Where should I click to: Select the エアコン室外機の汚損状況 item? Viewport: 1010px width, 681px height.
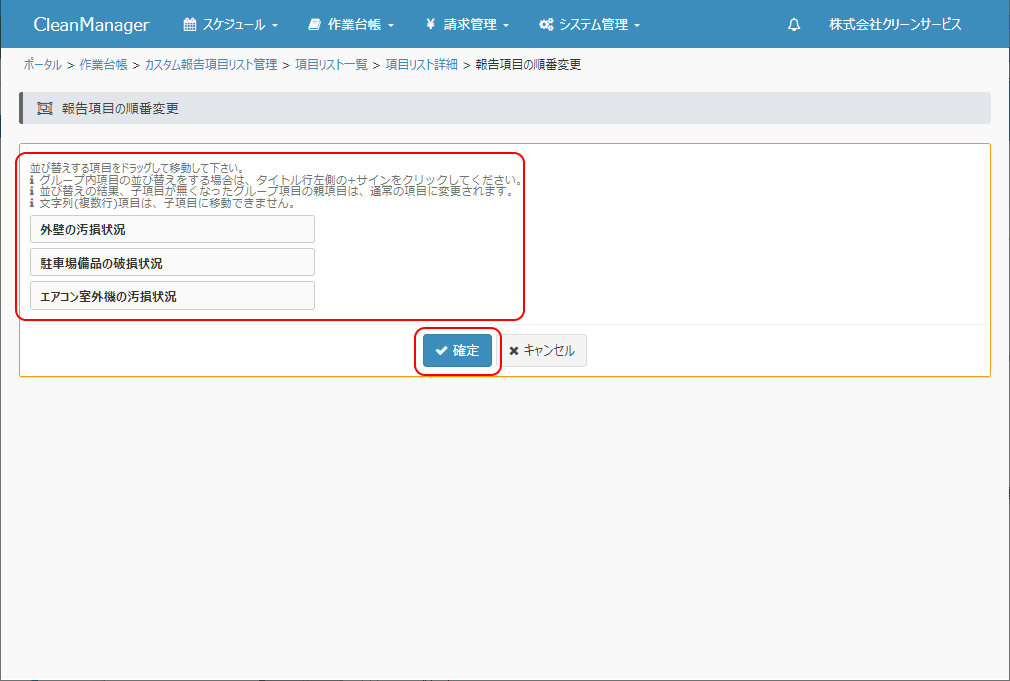coord(173,296)
